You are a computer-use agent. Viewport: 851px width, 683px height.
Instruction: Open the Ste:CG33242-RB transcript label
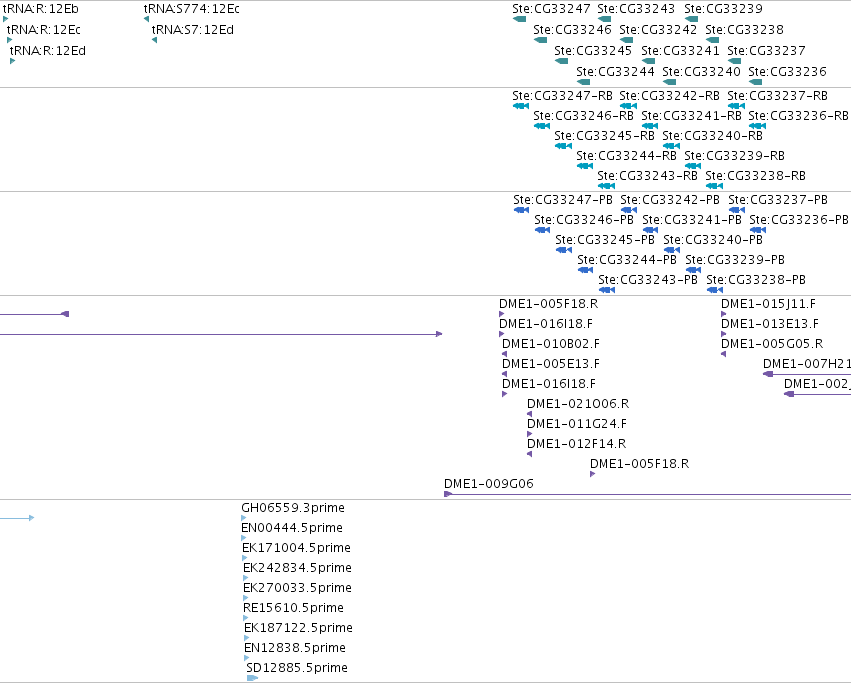click(669, 96)
